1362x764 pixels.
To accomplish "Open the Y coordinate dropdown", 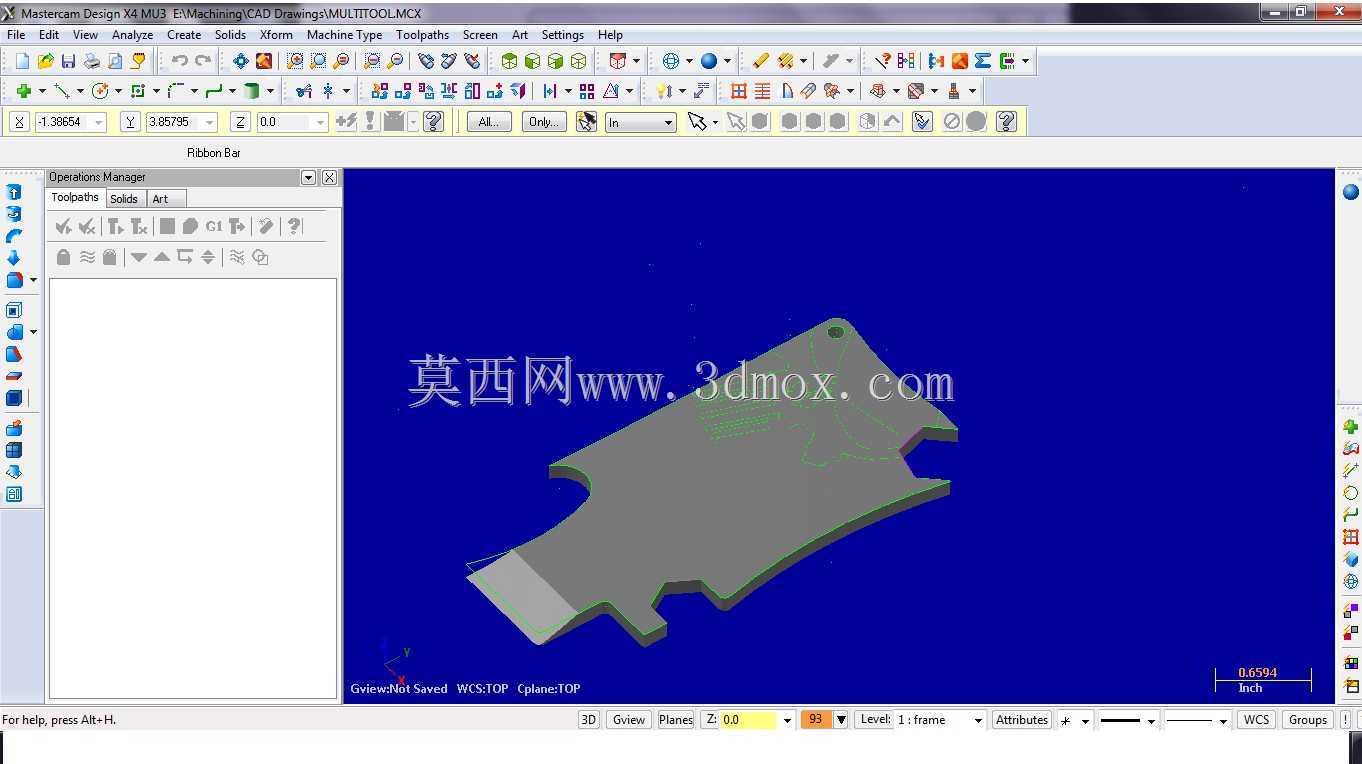I will click(209, 122).
